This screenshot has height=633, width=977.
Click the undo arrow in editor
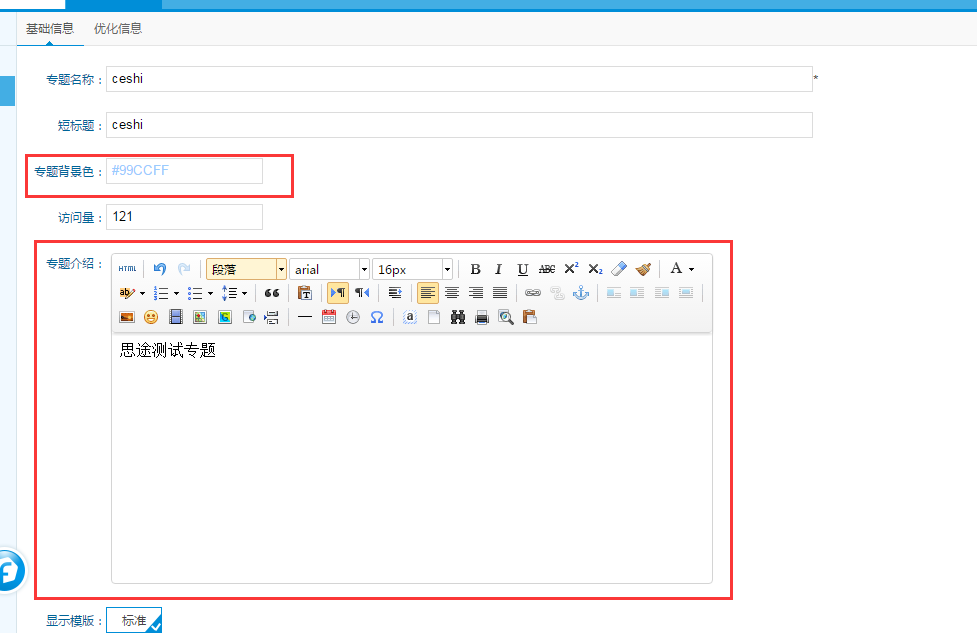tap(159, 269)
